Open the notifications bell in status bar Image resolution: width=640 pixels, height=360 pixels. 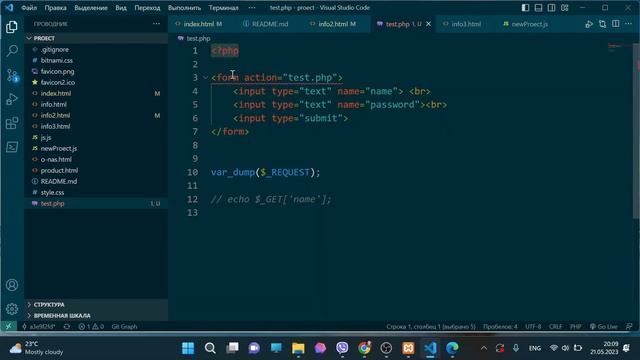[629, 327]
